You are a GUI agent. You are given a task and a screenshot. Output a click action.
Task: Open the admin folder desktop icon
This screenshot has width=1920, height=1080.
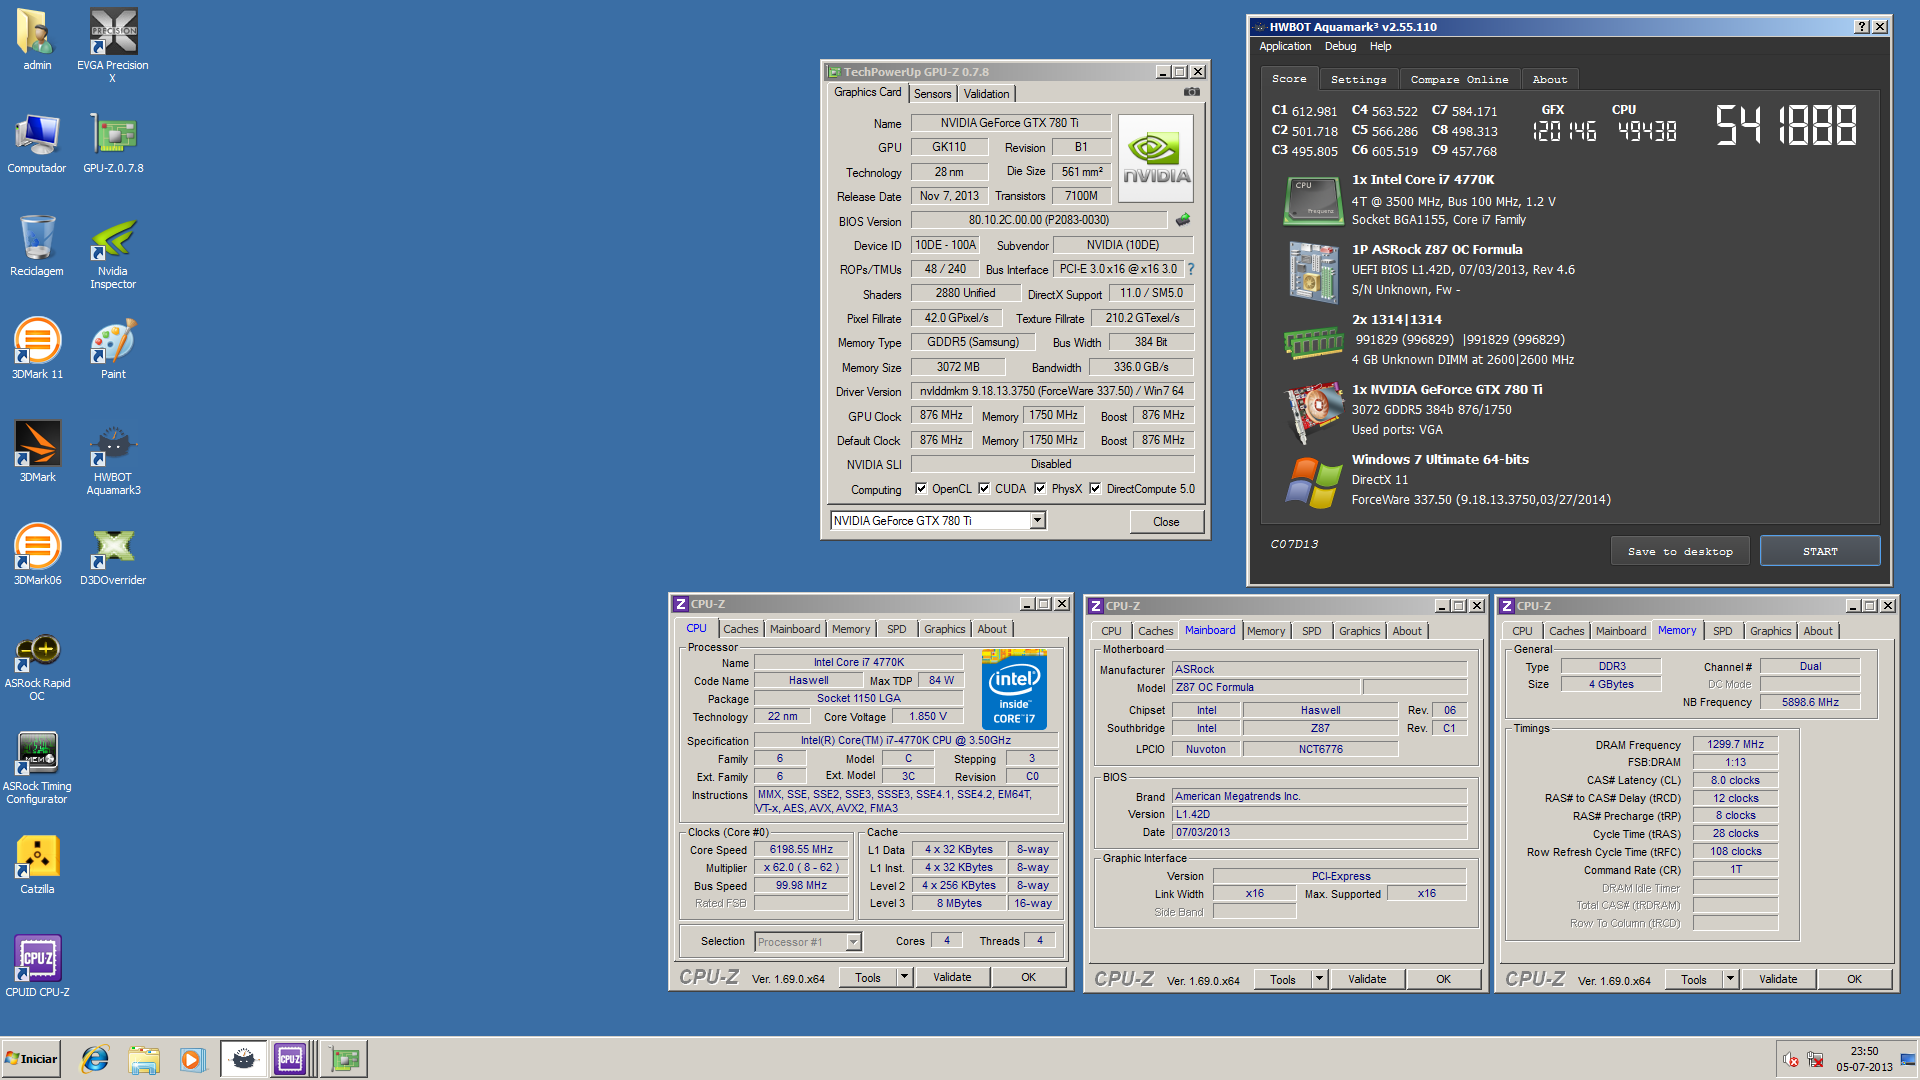[37, 40]
